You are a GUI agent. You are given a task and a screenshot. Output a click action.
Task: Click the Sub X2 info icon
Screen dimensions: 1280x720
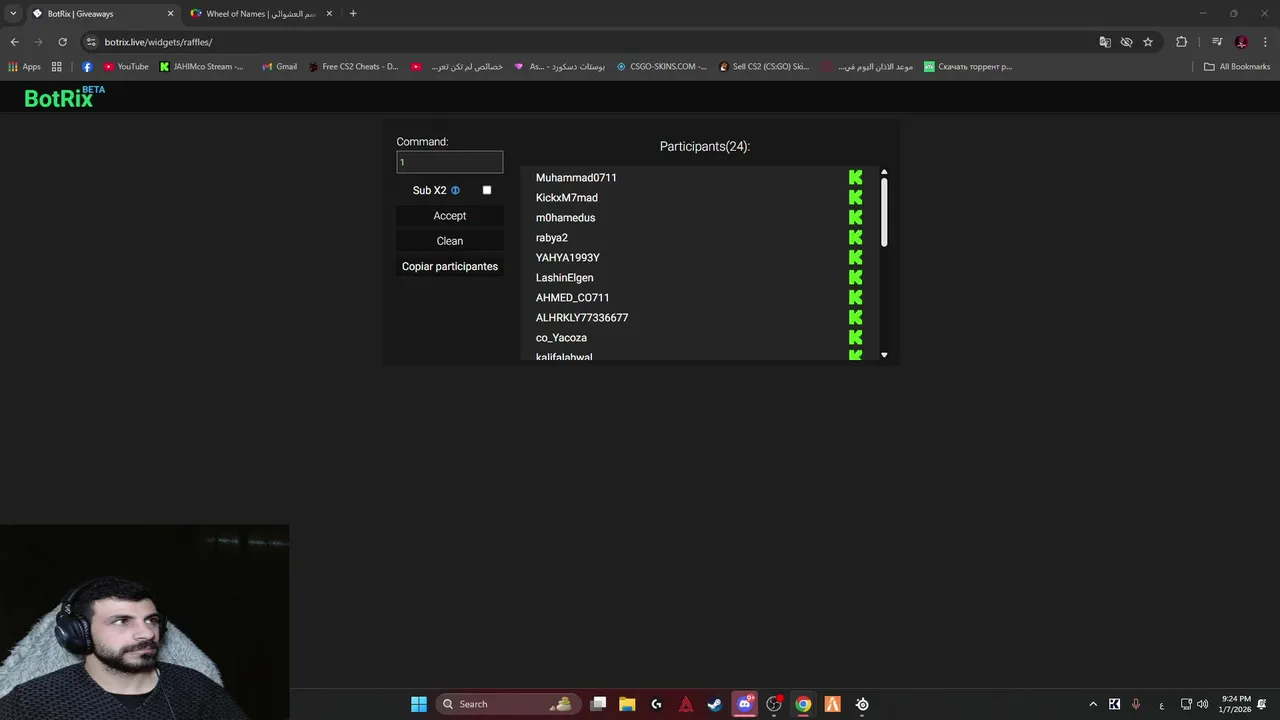[x=455, y=190]
